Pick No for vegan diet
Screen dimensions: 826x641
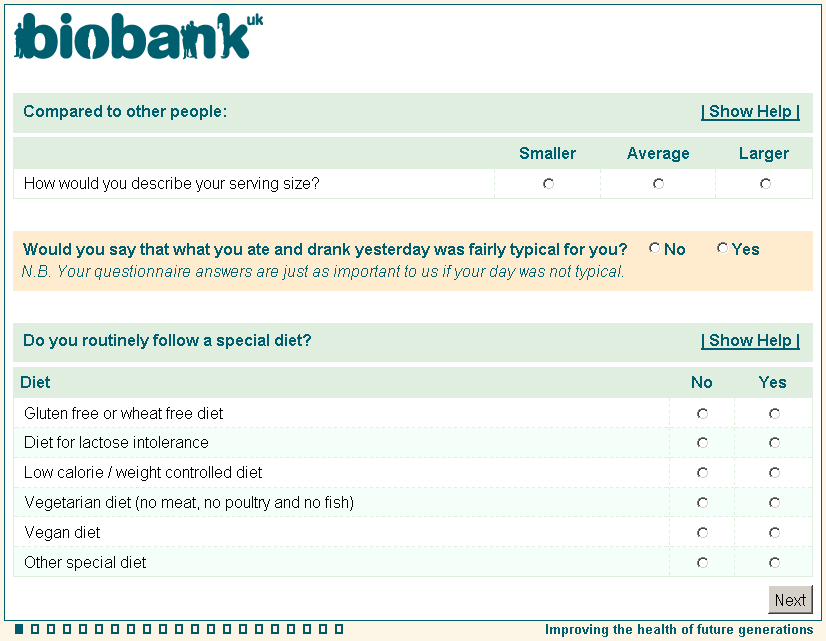point(702,533)
